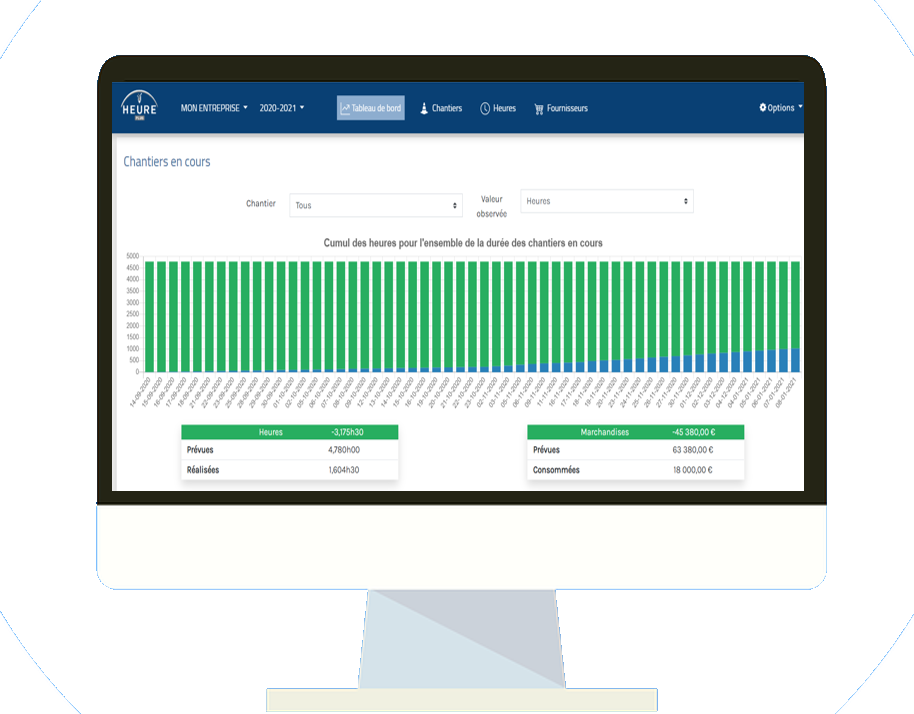This screenshot has width=914, height=714.
Task: Click the chart title starting 'Cumul des heures'
Action: [463, 243]
